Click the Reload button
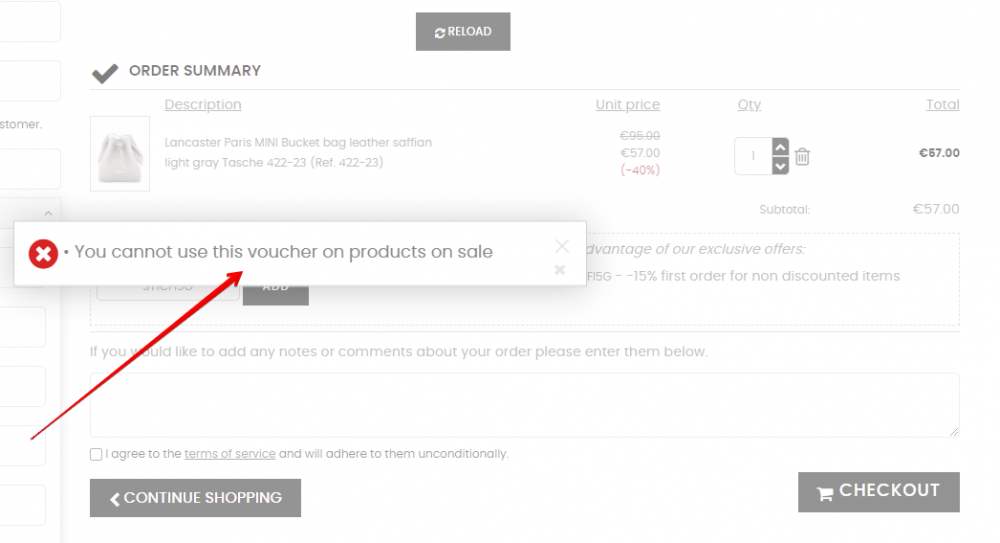 [463, 32]
